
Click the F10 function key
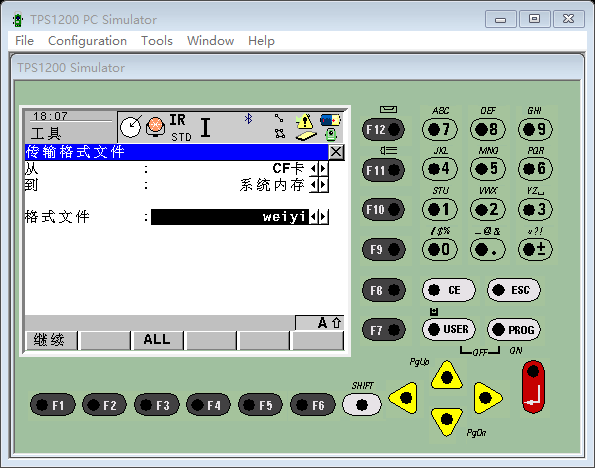(383, 210)
